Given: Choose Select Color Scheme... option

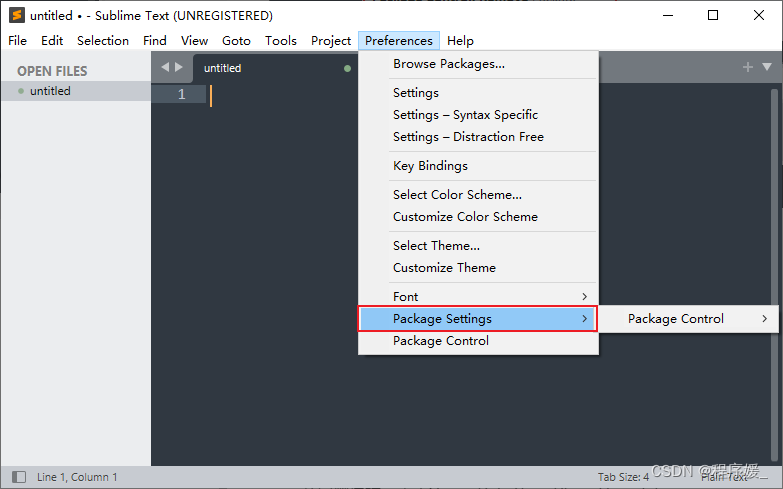Looking at the screenshot, I should click(x=457, y=194).
